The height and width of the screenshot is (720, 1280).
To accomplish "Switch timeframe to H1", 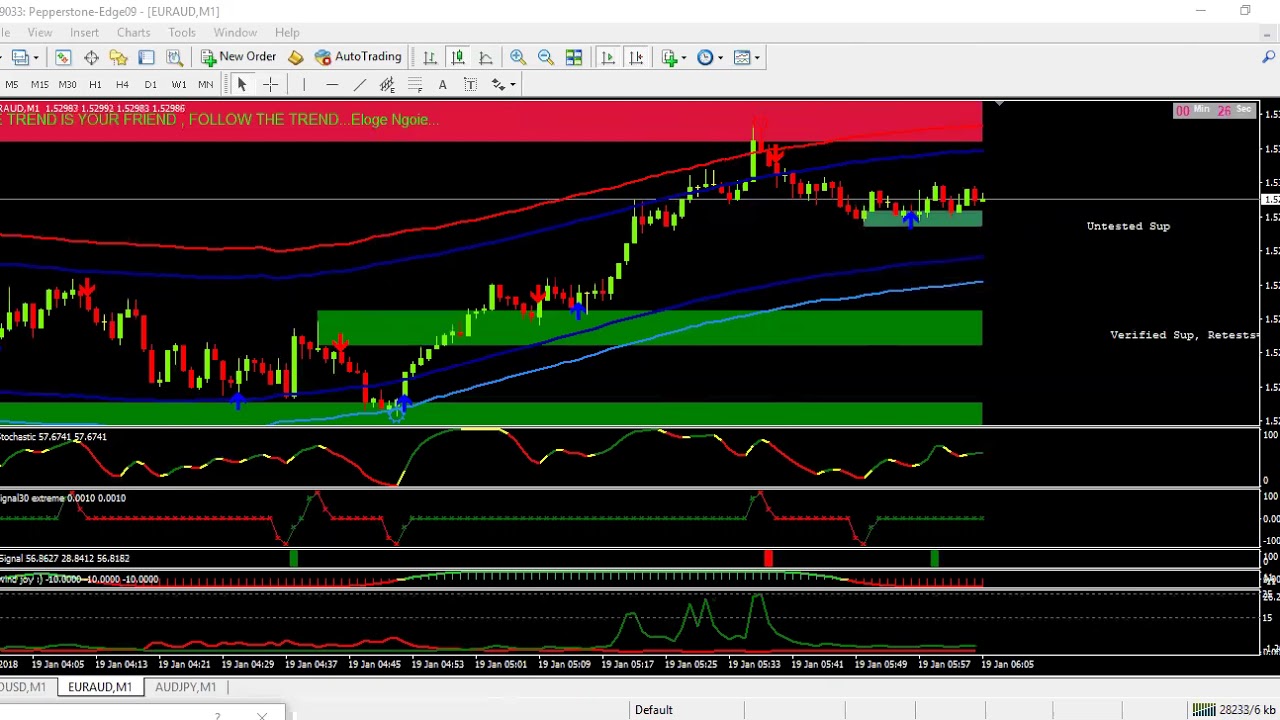I will (x=95, y=85).
